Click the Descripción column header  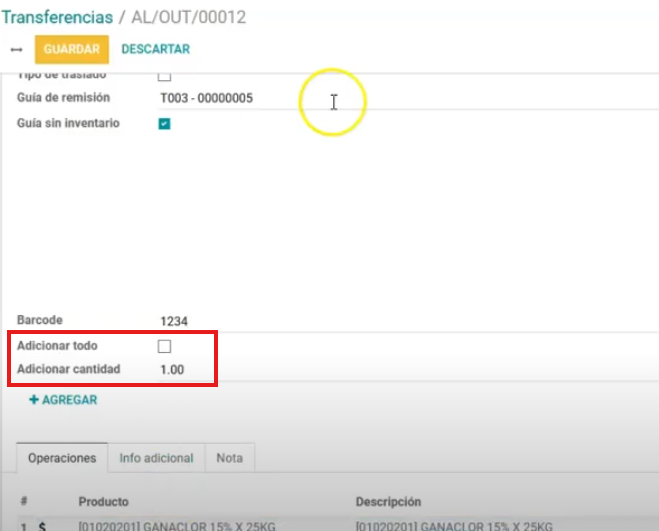(388, 502)
